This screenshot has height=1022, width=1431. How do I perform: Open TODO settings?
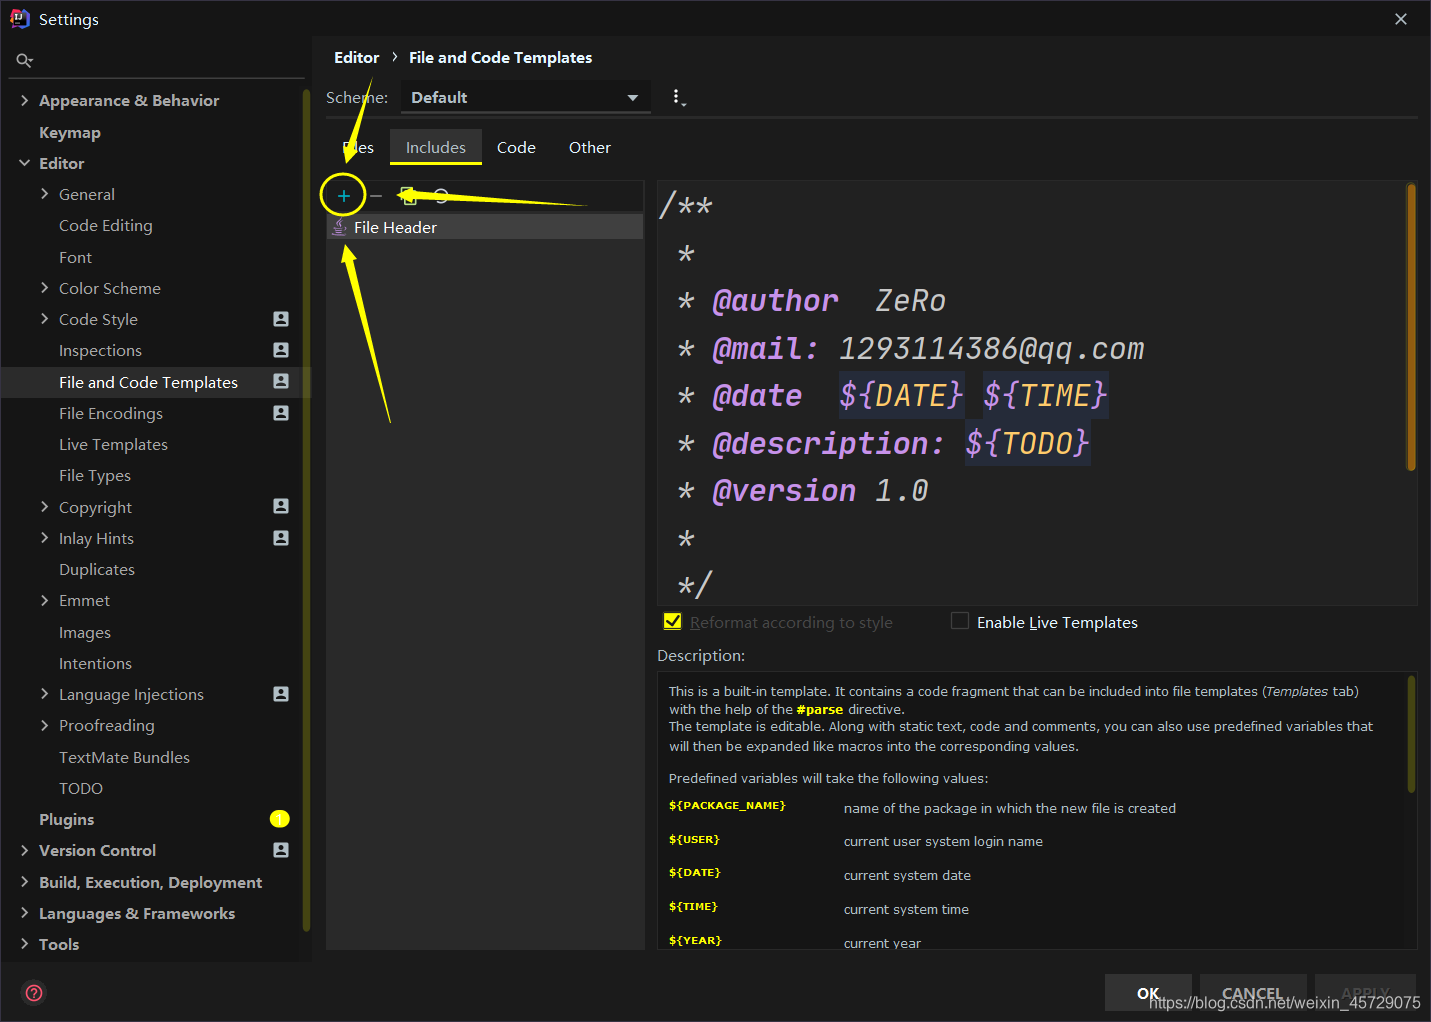tap(81, 788)
